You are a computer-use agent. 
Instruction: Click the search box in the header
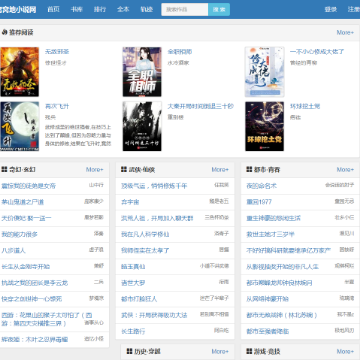click(185, 9)
